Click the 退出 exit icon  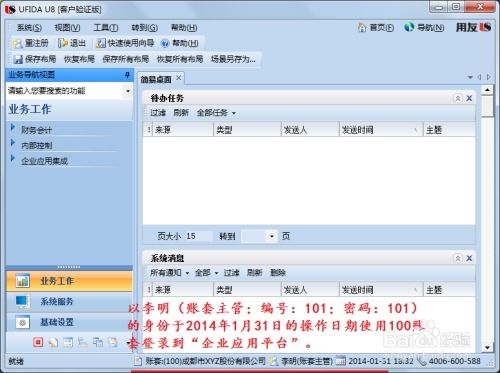(63, 43)
